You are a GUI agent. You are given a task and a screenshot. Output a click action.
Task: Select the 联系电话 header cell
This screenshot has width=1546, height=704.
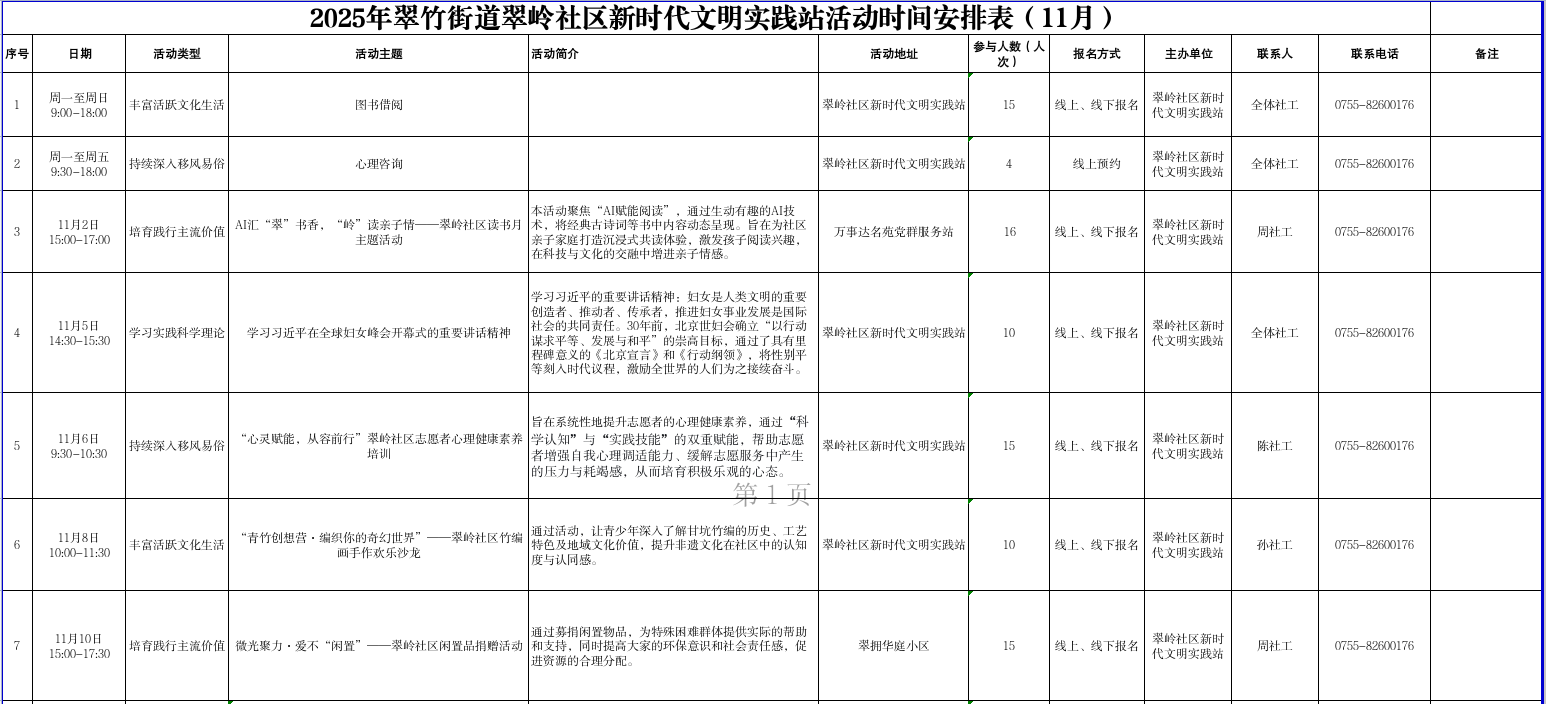(1374, 54)
